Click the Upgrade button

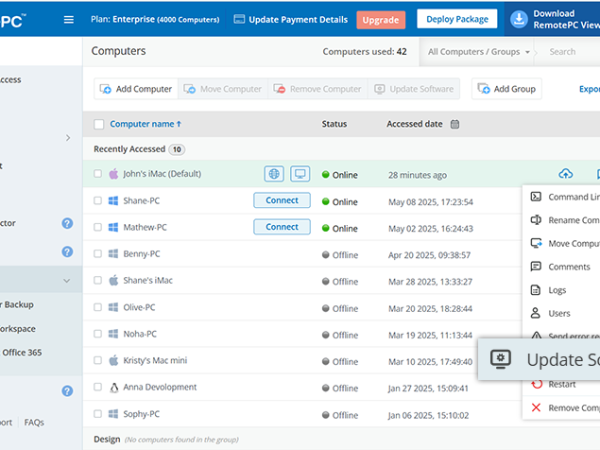coord(381,20)
